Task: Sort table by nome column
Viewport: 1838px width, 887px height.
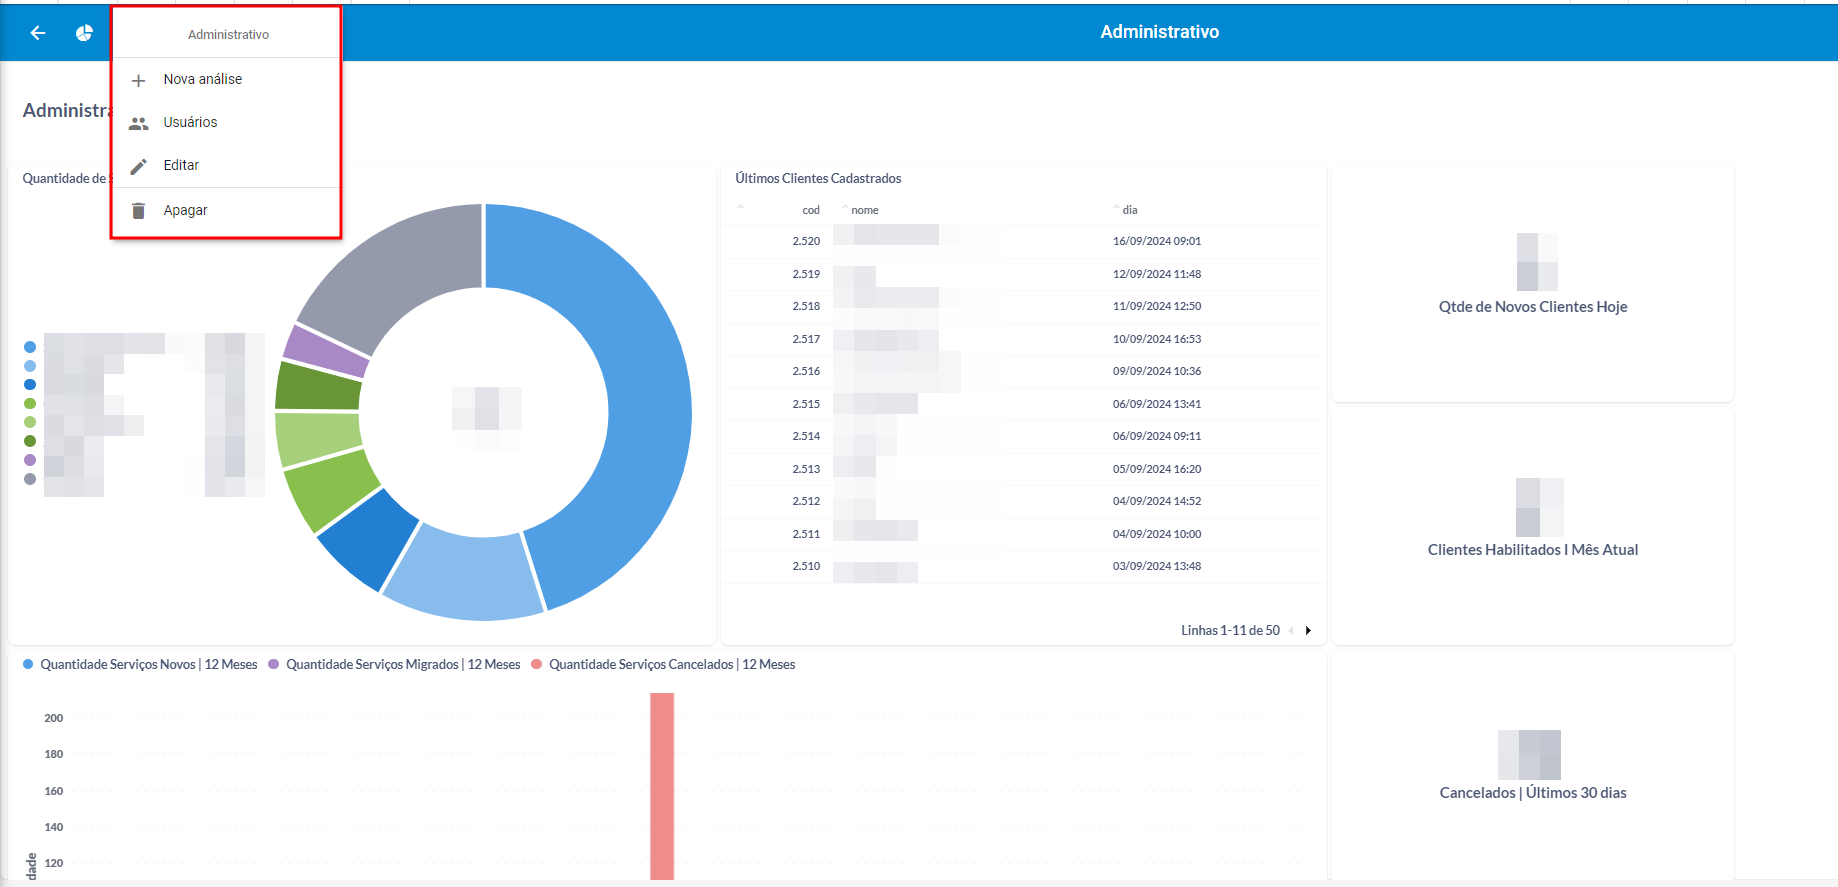Action: pos(865,210)
